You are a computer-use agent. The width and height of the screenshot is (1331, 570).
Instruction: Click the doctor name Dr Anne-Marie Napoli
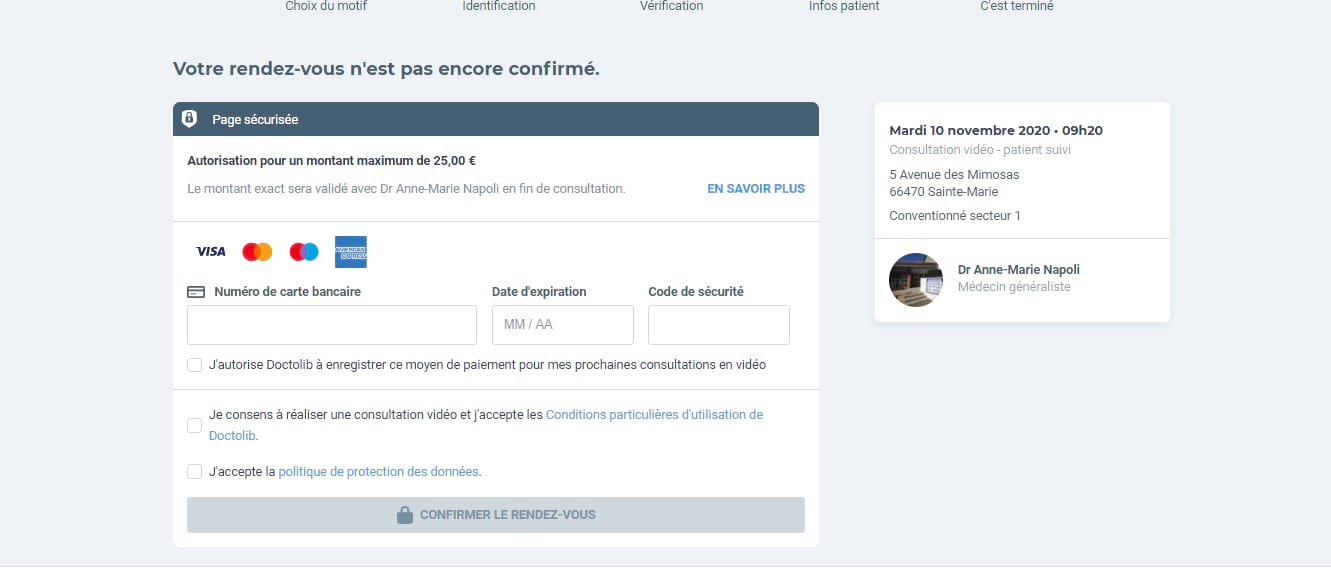click(1019, 270)
